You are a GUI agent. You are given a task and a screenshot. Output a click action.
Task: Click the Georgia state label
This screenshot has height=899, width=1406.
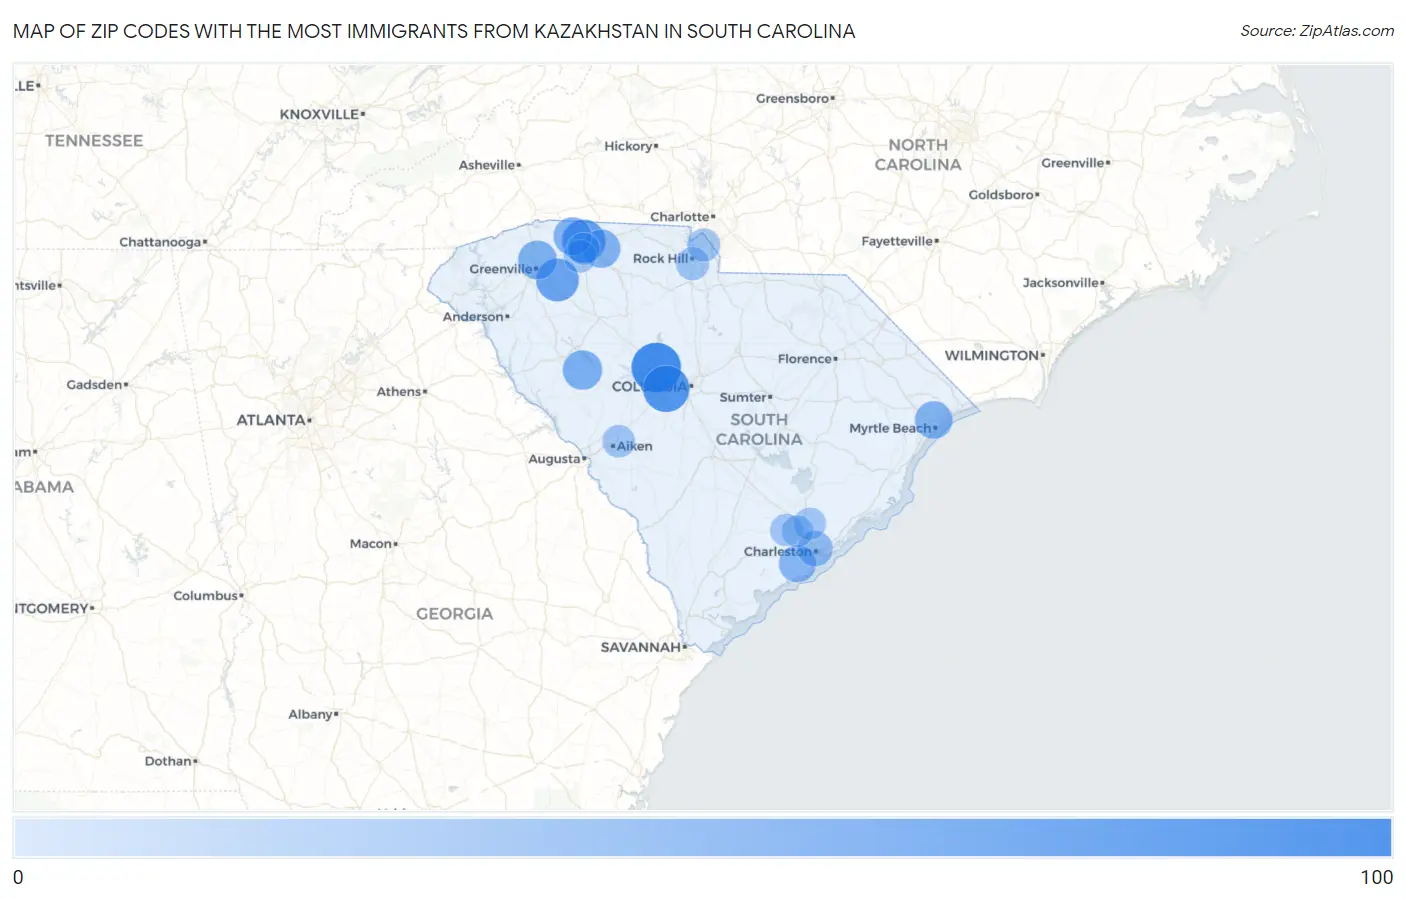(454, 614)
